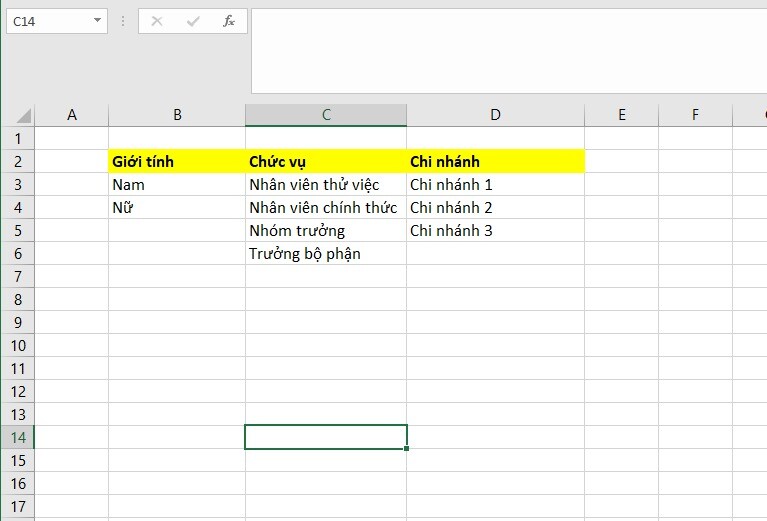Screen dimensions: 767x521
Task: Open the Name Box dropdown arrow
Action: 97,21
